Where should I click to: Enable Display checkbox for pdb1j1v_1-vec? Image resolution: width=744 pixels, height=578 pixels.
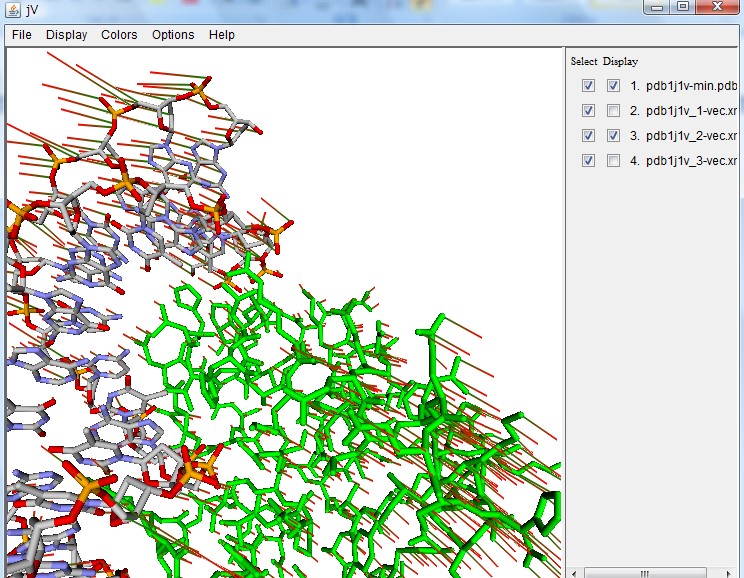click(613, 111)
